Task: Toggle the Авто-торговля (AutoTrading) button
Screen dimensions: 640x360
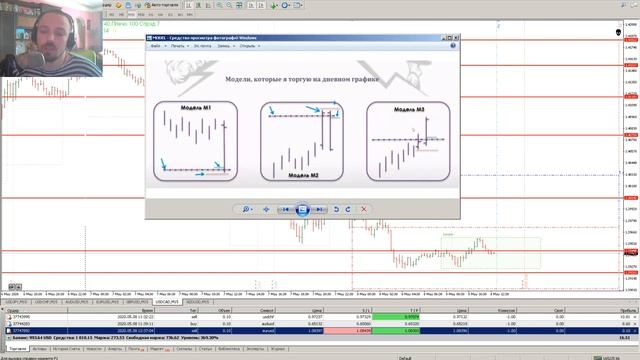Action: tap(162, 5)
